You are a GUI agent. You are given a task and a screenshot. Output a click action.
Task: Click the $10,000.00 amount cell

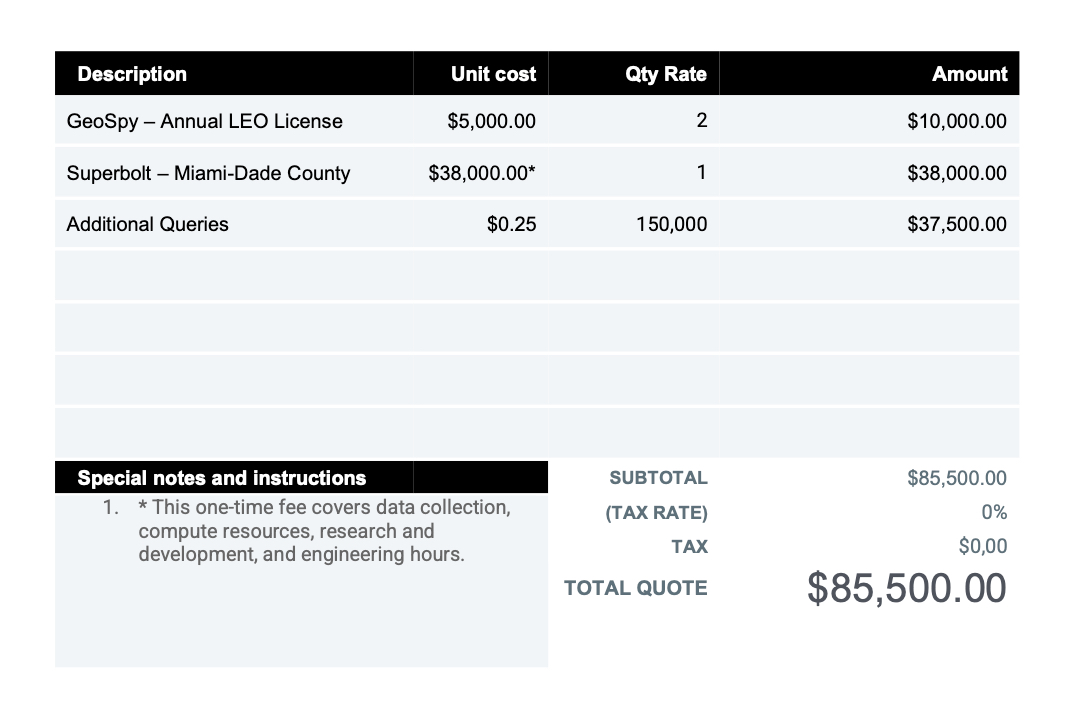click(x=956, y=121)
